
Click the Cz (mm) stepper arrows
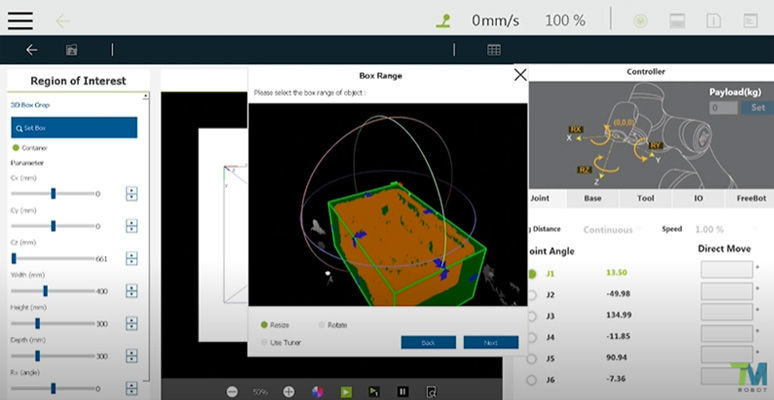pyautogui.click(x=131, y=259)
